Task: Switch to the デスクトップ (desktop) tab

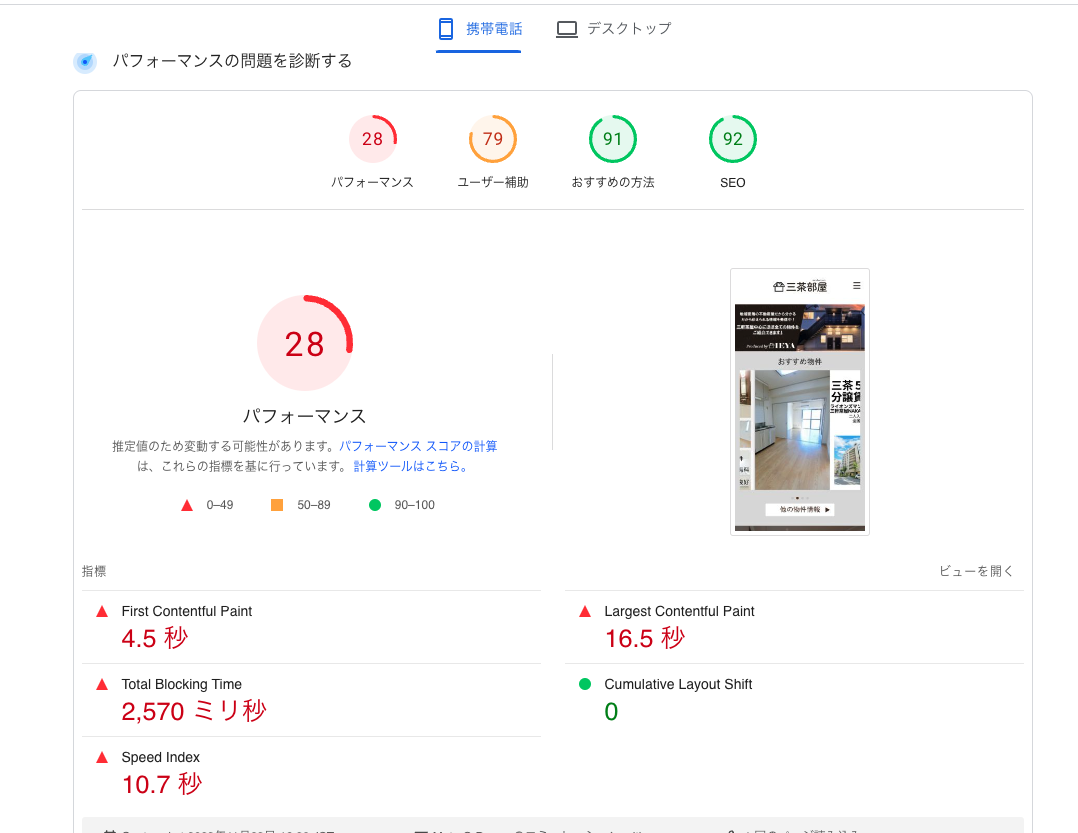Action: [613, 29]
